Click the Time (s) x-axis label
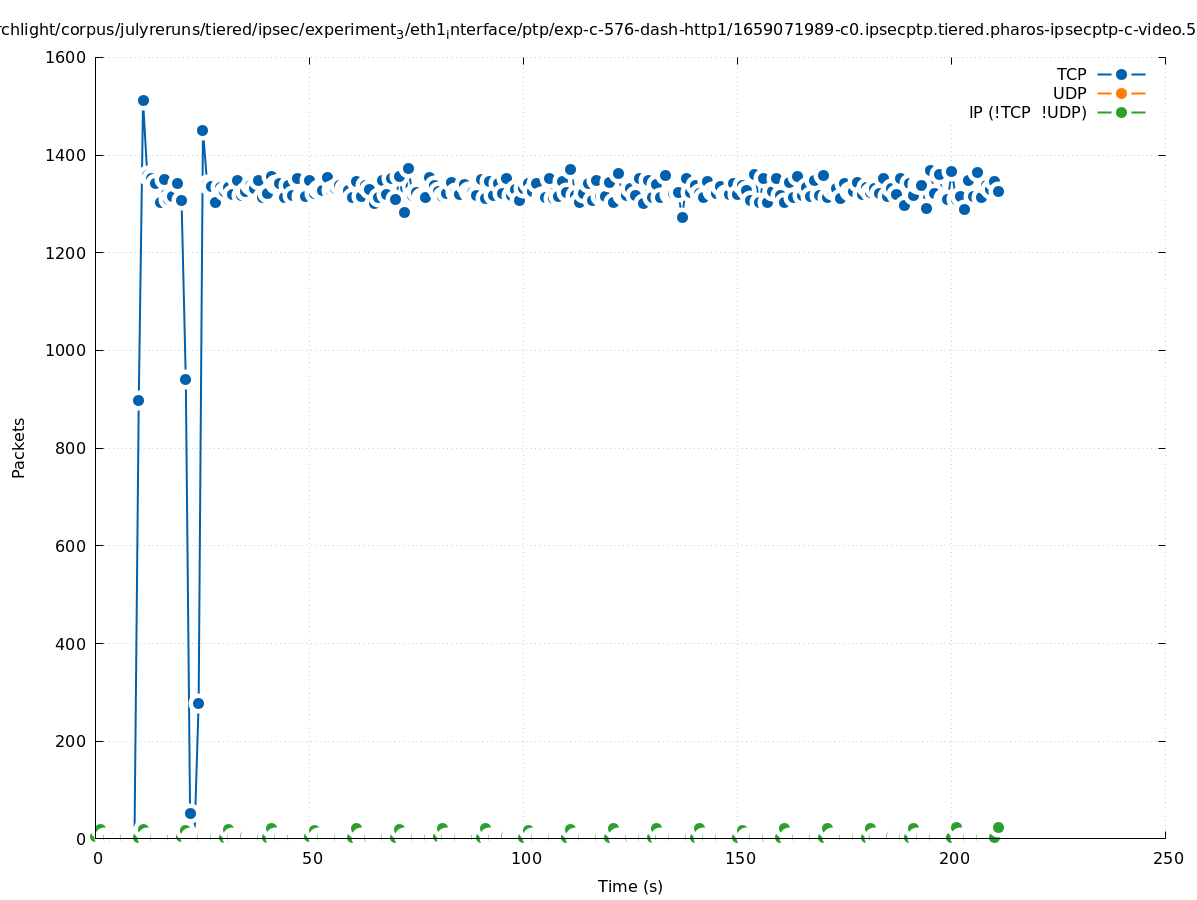Viewport: 1197px width, 900px height. [630, 886]
